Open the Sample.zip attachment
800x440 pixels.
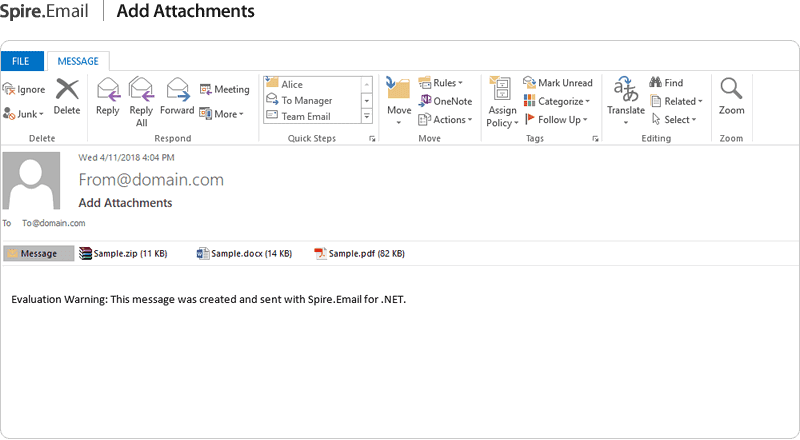click(123, 253)
